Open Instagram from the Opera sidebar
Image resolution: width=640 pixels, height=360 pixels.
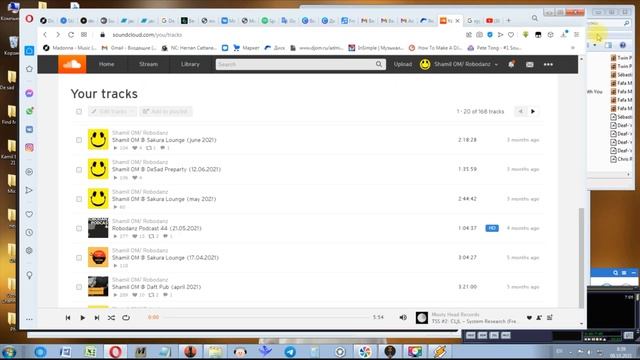[x=29, y=147]
